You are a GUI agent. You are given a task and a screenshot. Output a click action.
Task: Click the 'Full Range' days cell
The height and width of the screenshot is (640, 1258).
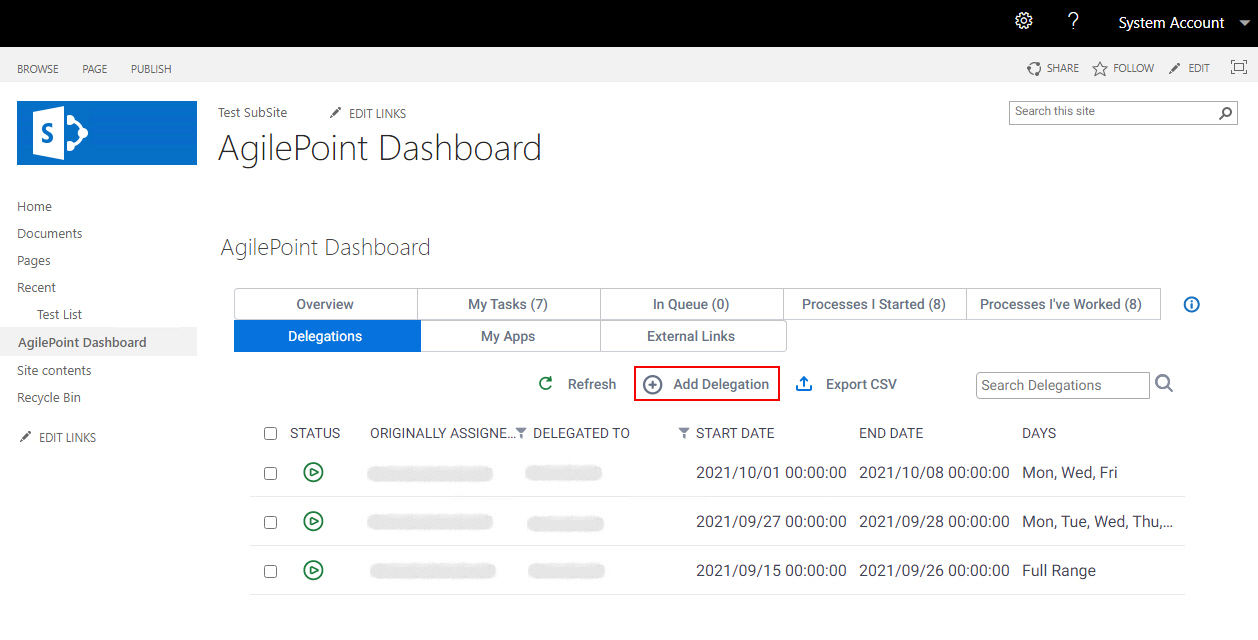point(1059,570)
